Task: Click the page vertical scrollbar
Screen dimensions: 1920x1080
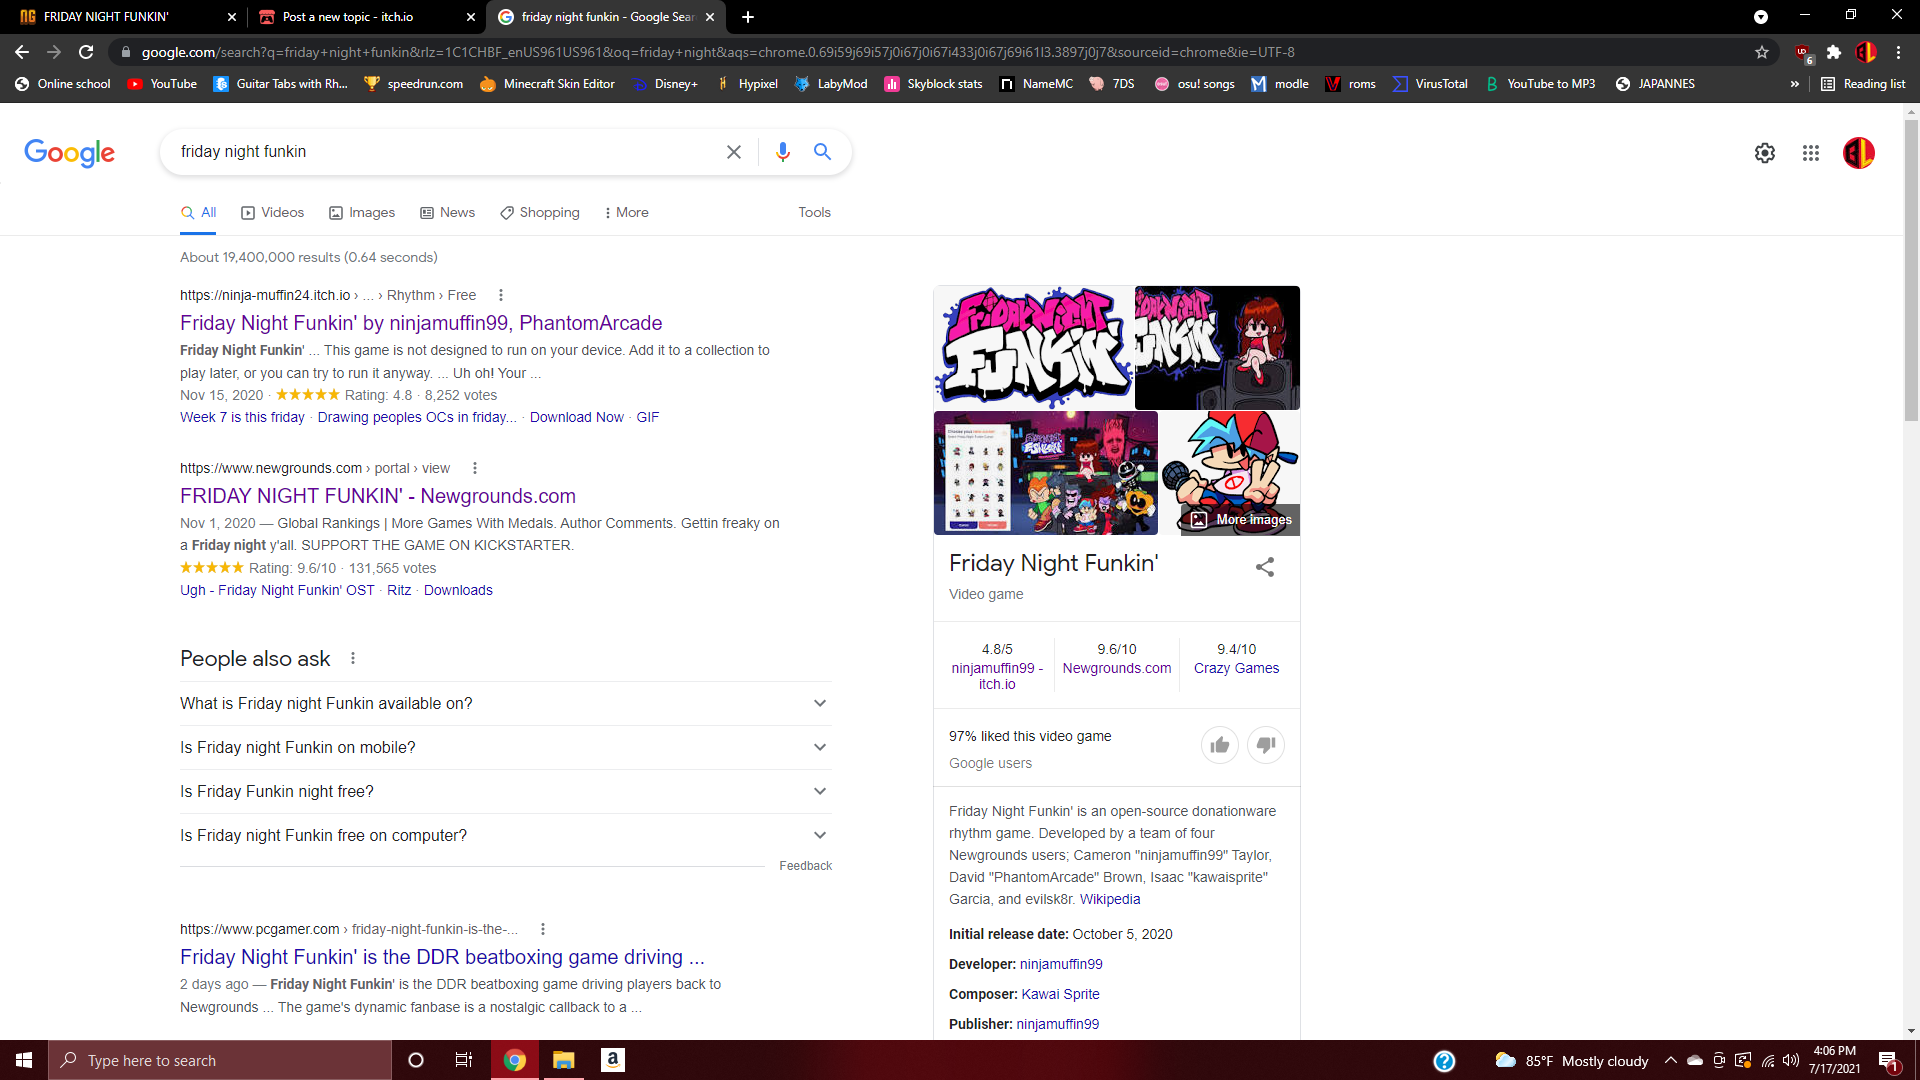Action: tap(1911, 270)
